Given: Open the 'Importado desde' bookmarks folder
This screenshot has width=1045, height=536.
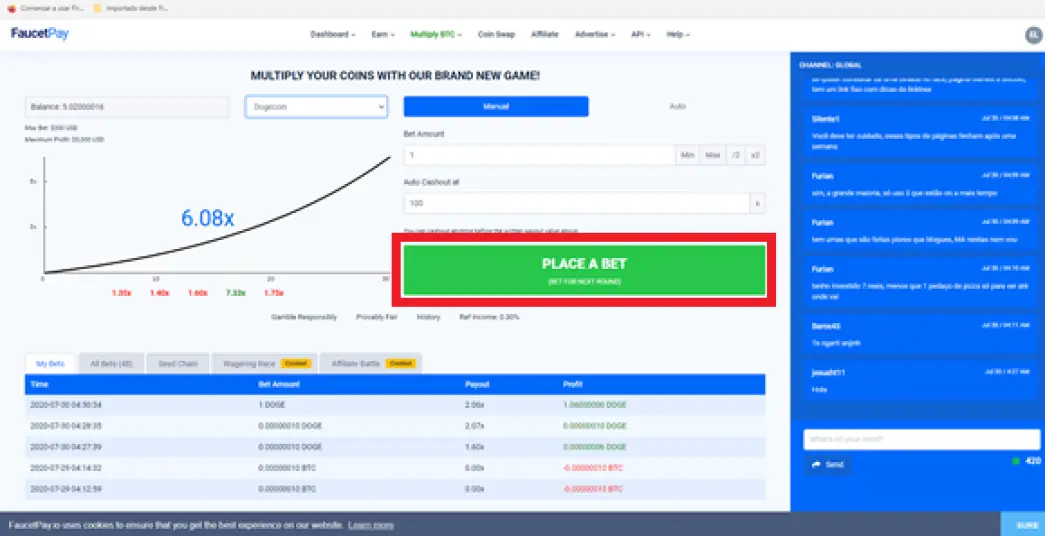Looking at the screenshot, I should tap(131, 9).
